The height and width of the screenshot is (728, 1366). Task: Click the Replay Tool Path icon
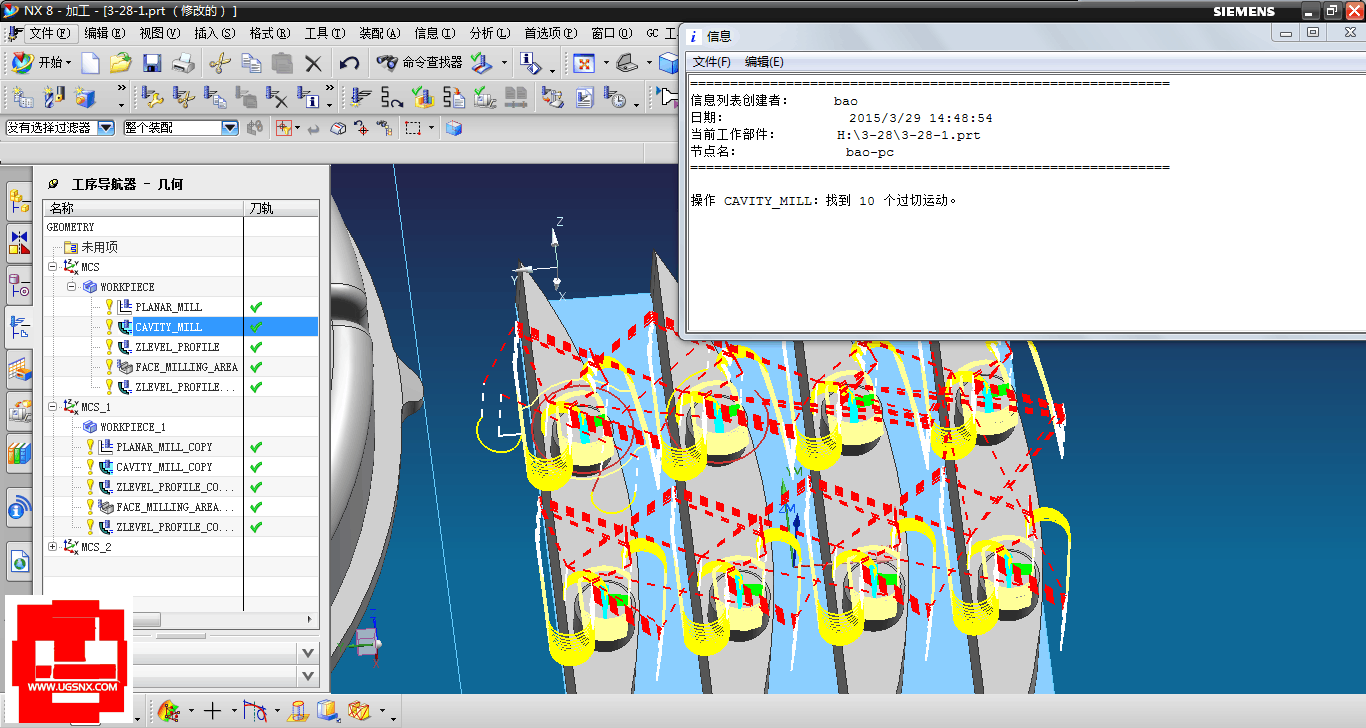[392, 97]
